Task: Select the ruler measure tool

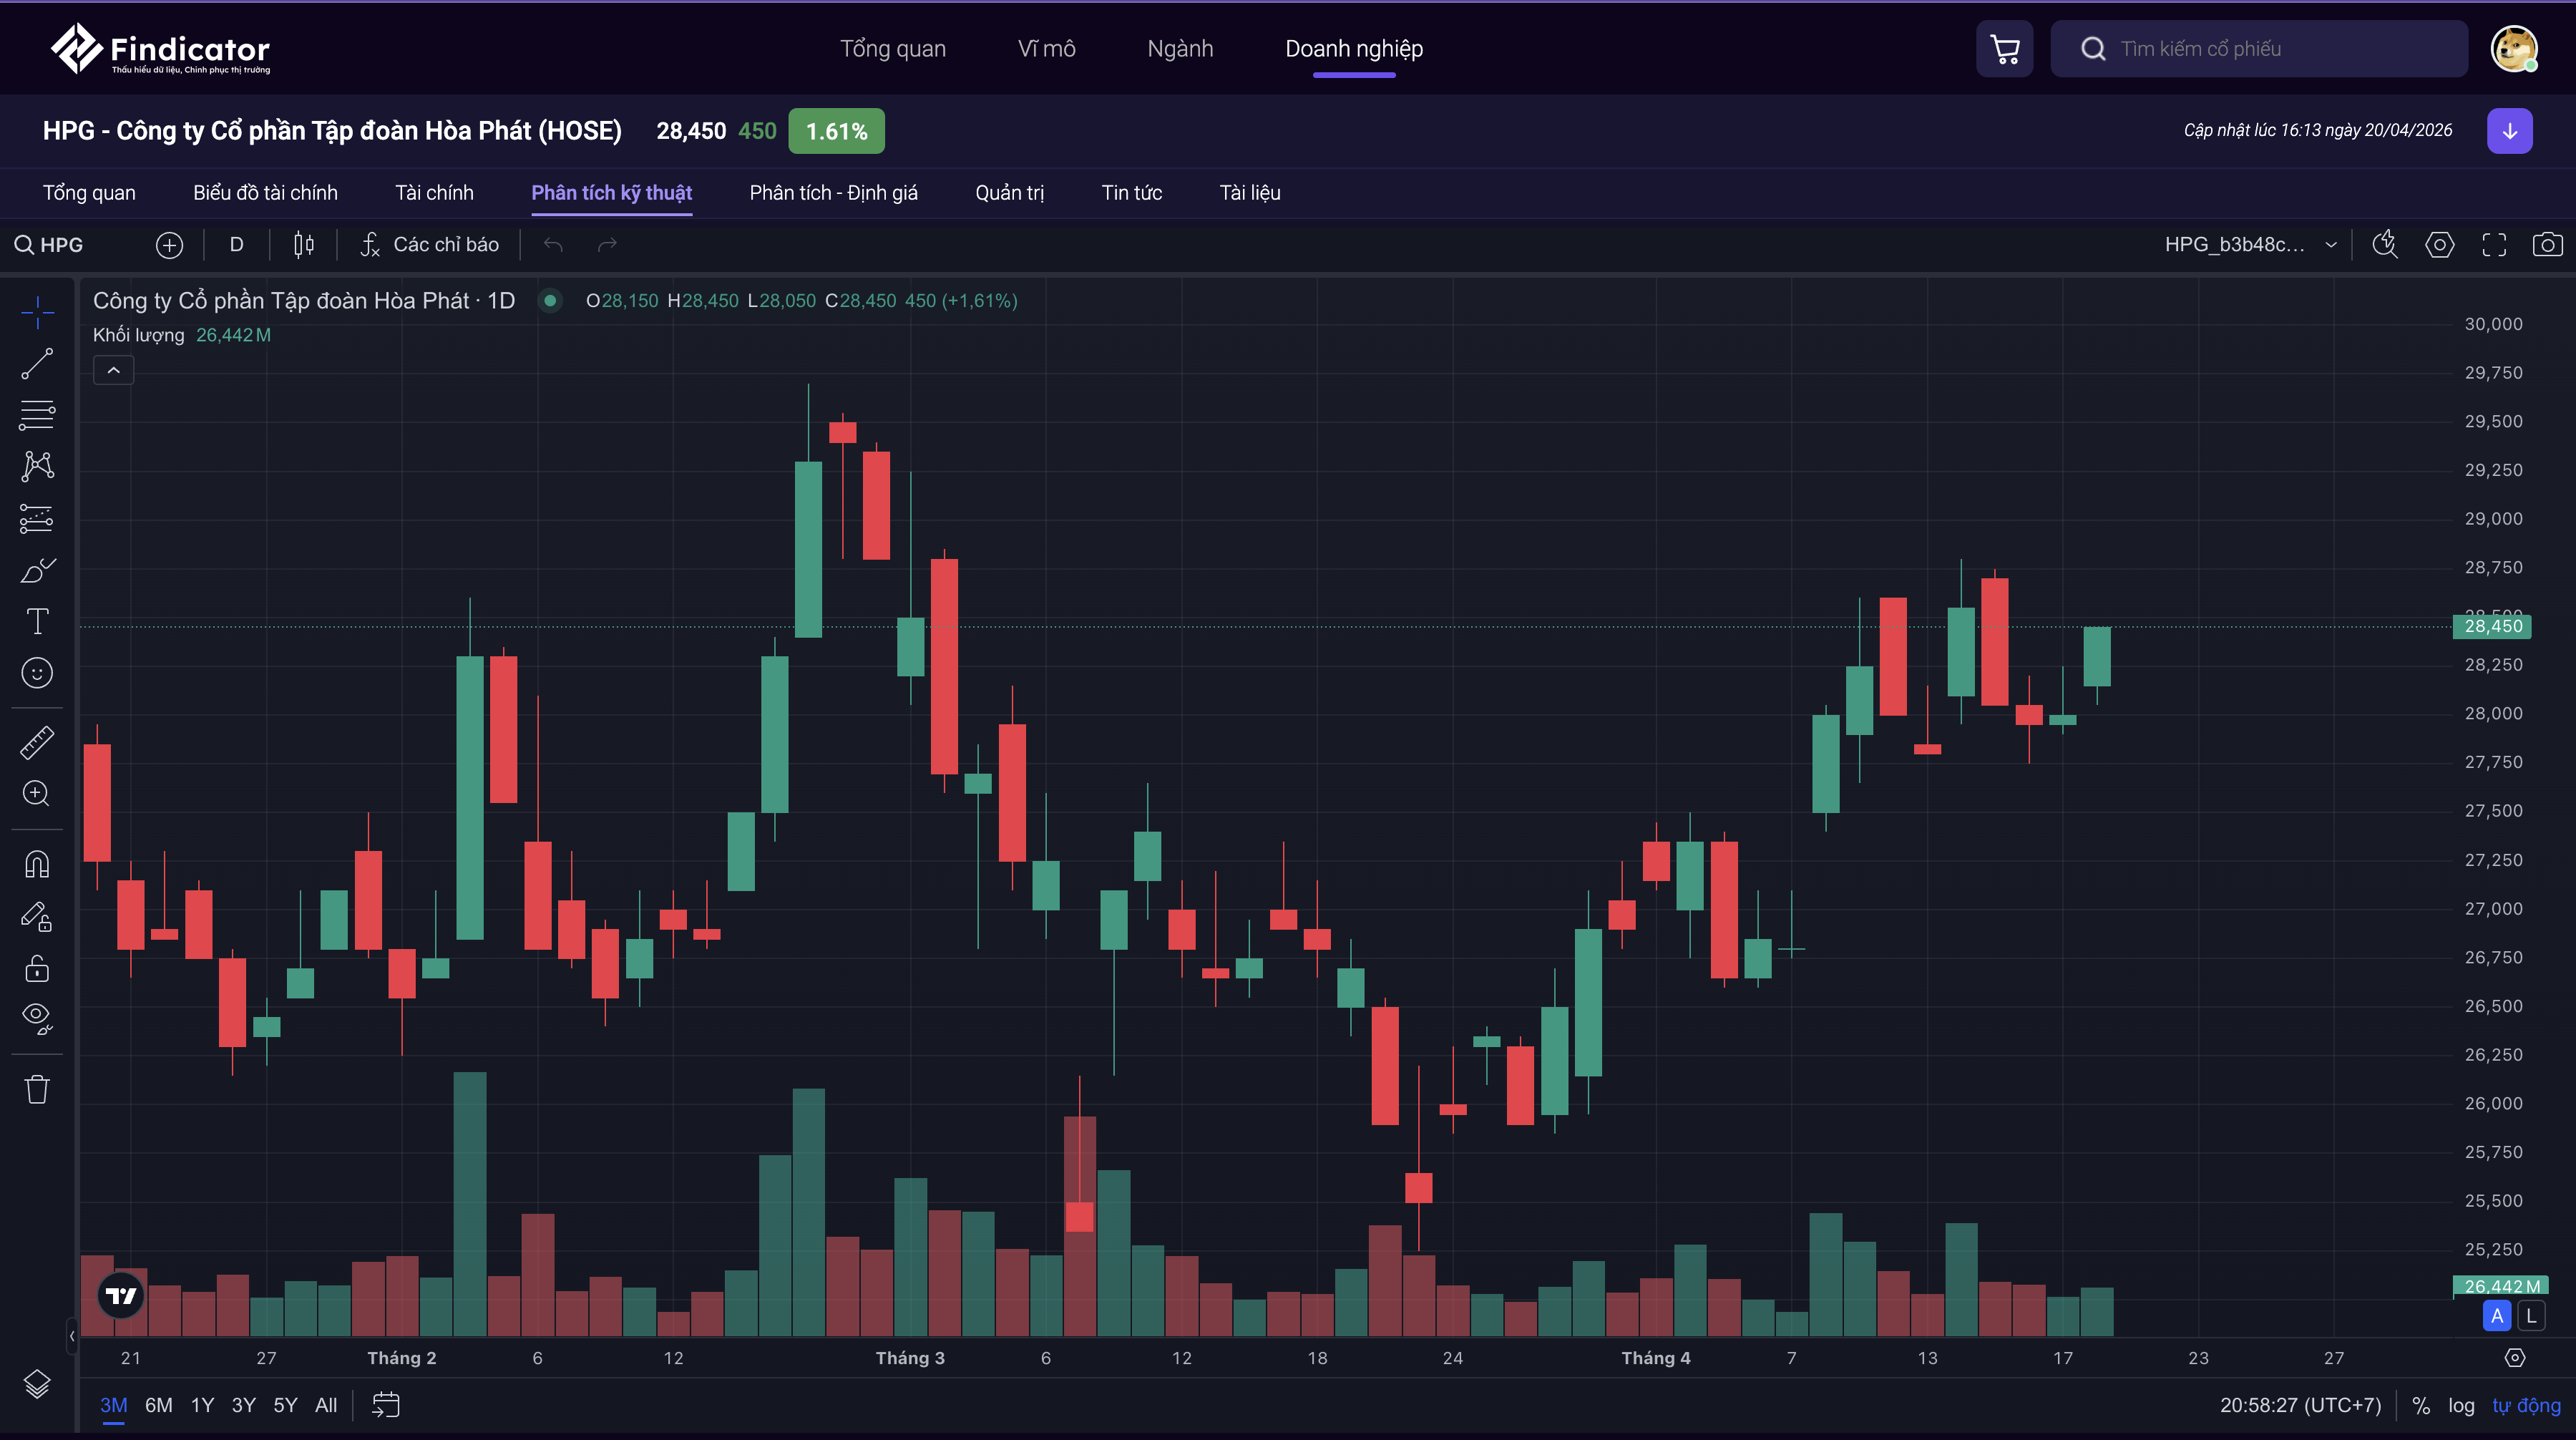Action: point(37,742)
